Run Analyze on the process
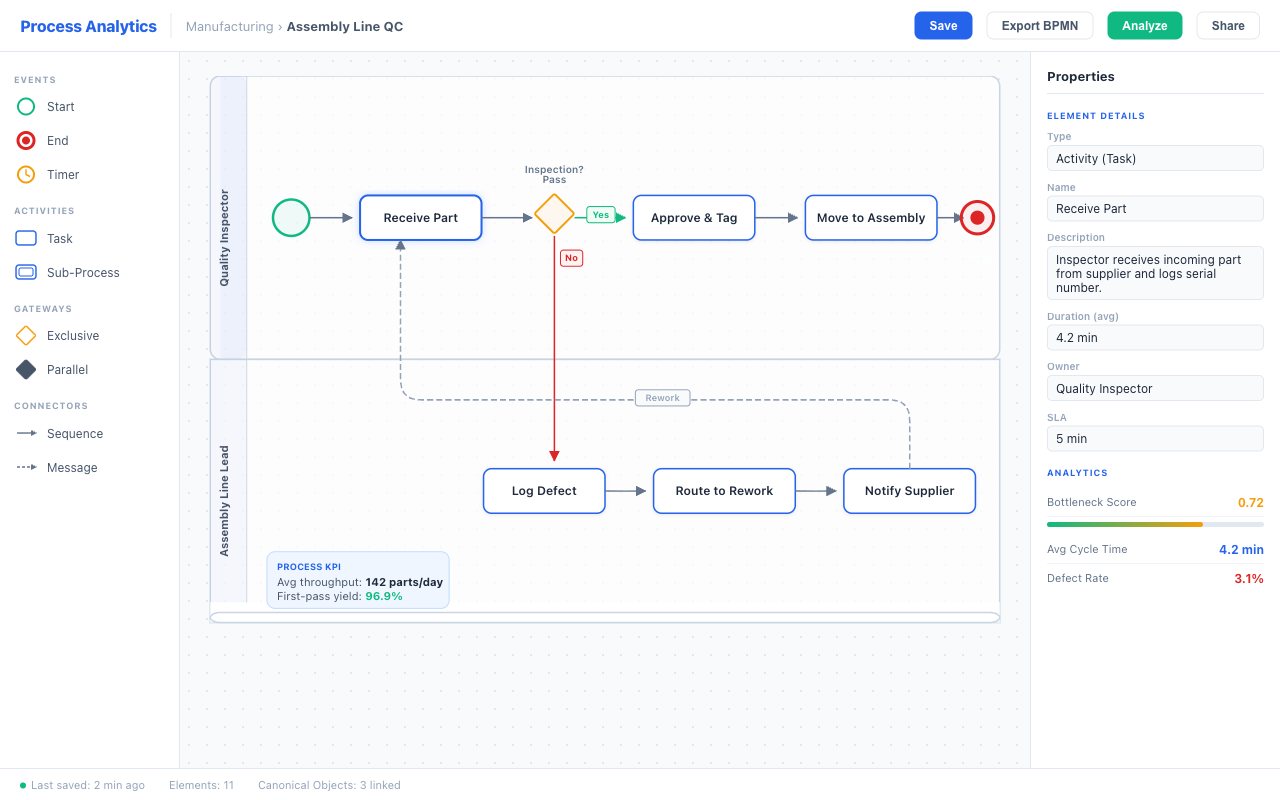Screen dimensions: 1280x800 [x=1144, y=25]
